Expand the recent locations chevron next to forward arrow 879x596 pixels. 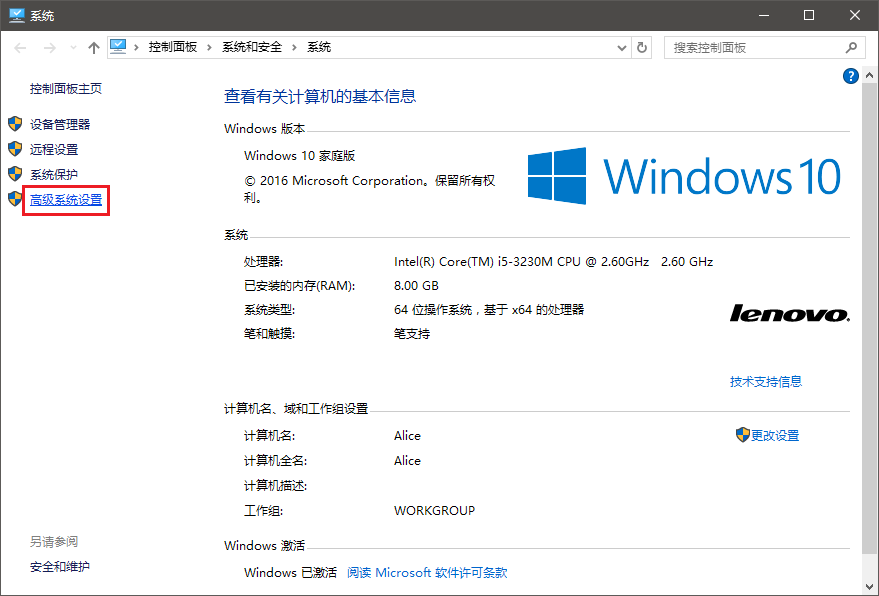tap(72, 46)
